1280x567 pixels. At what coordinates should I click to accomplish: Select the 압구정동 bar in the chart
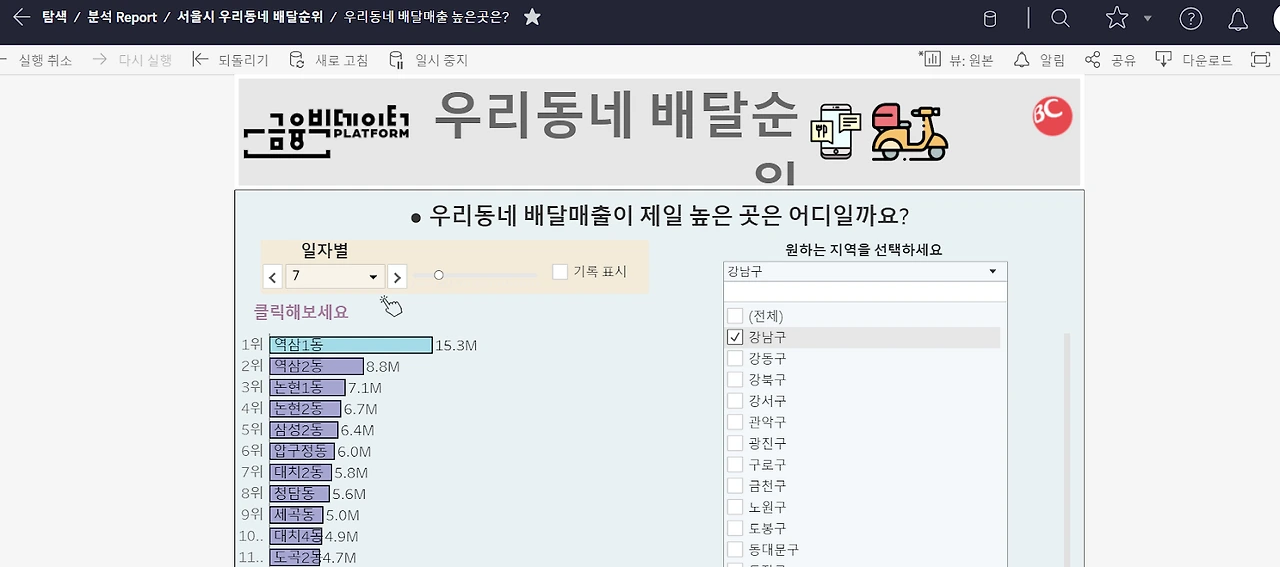(302, 451)
